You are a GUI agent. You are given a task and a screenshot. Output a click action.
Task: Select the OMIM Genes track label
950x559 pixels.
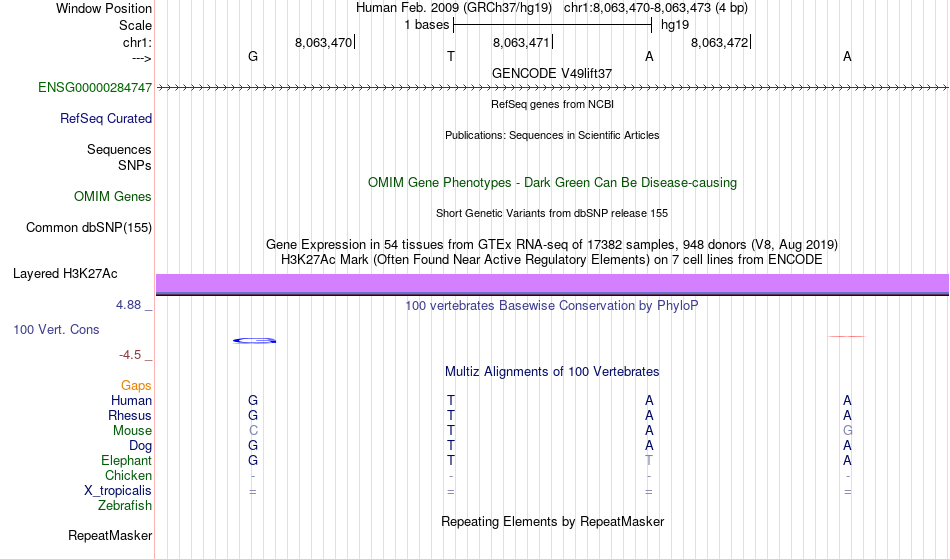[x=112, y=197]
